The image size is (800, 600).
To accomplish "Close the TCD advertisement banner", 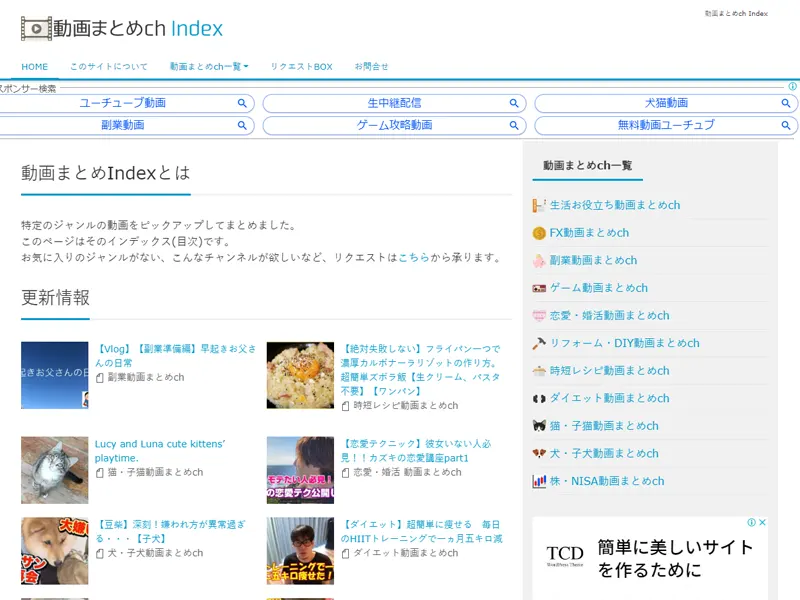I will tap(763, 523).
